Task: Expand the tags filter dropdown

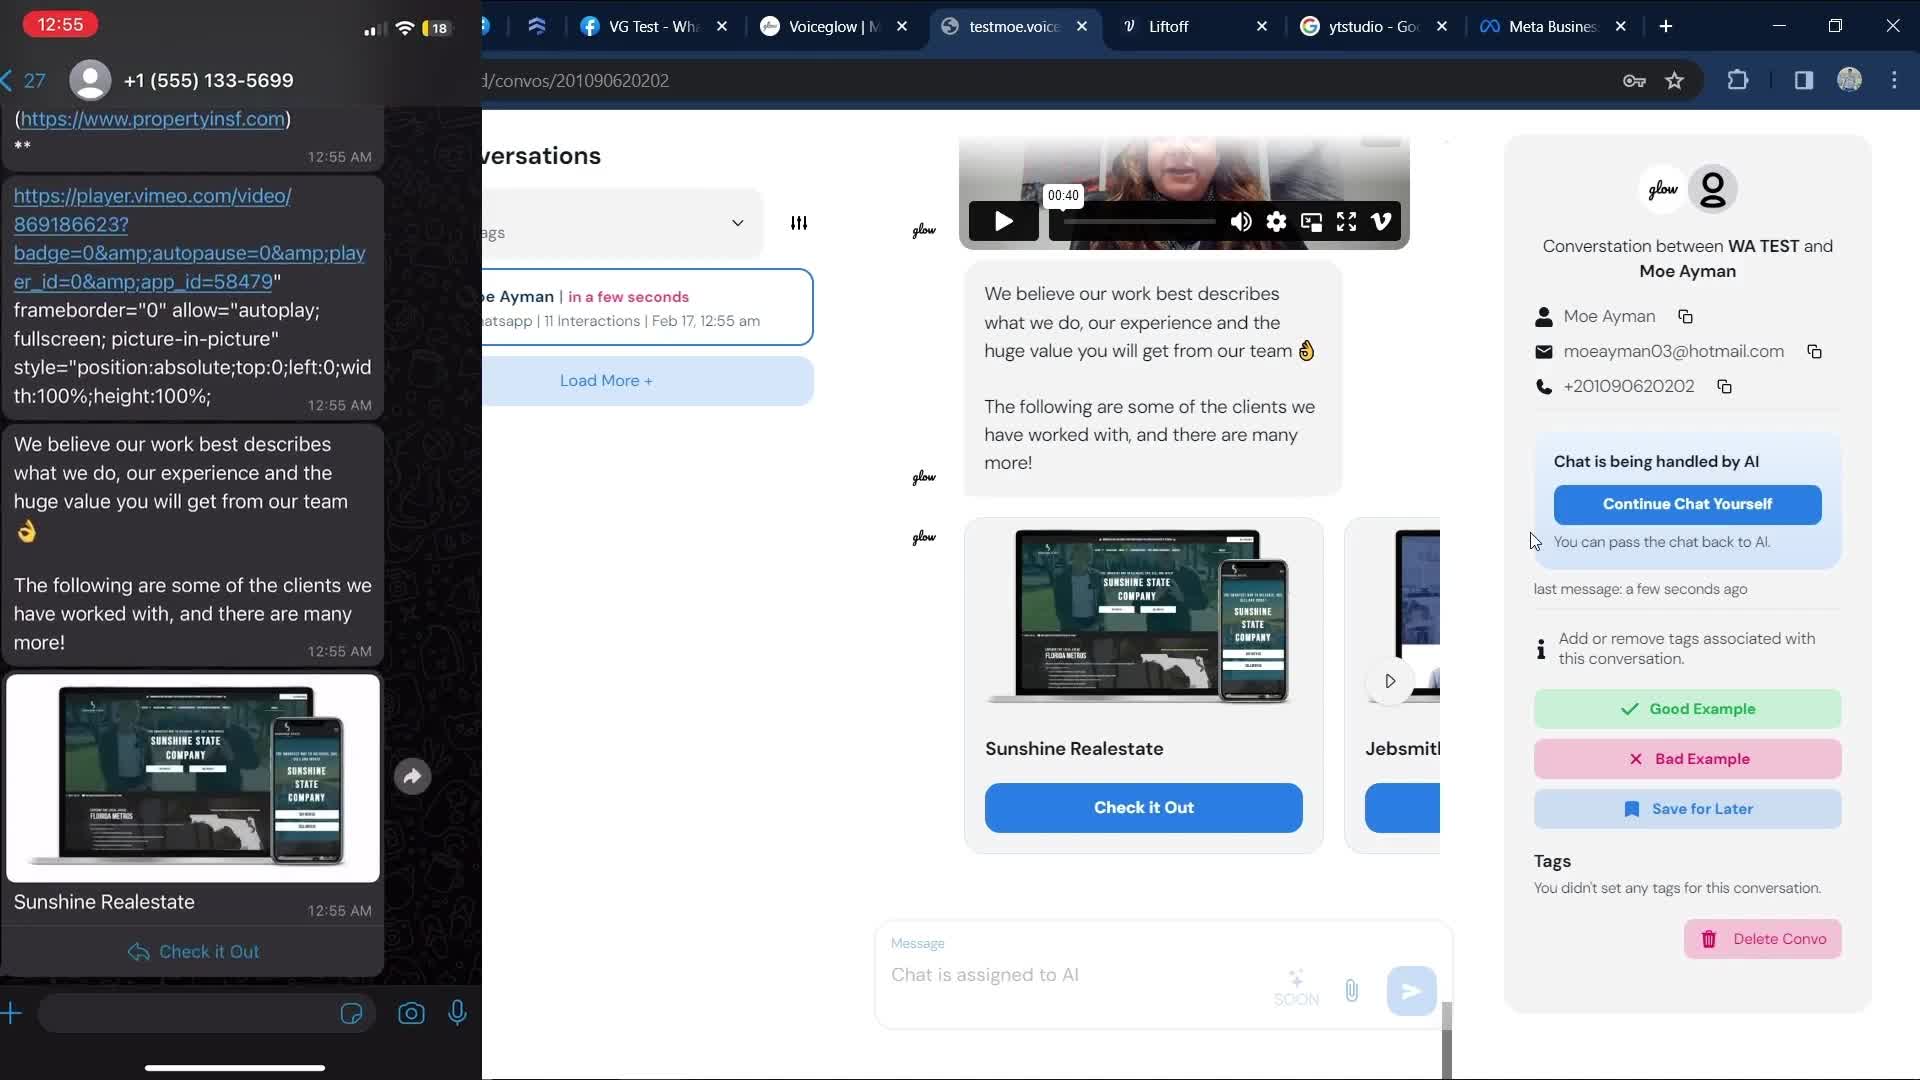Action: click(737, 223)
